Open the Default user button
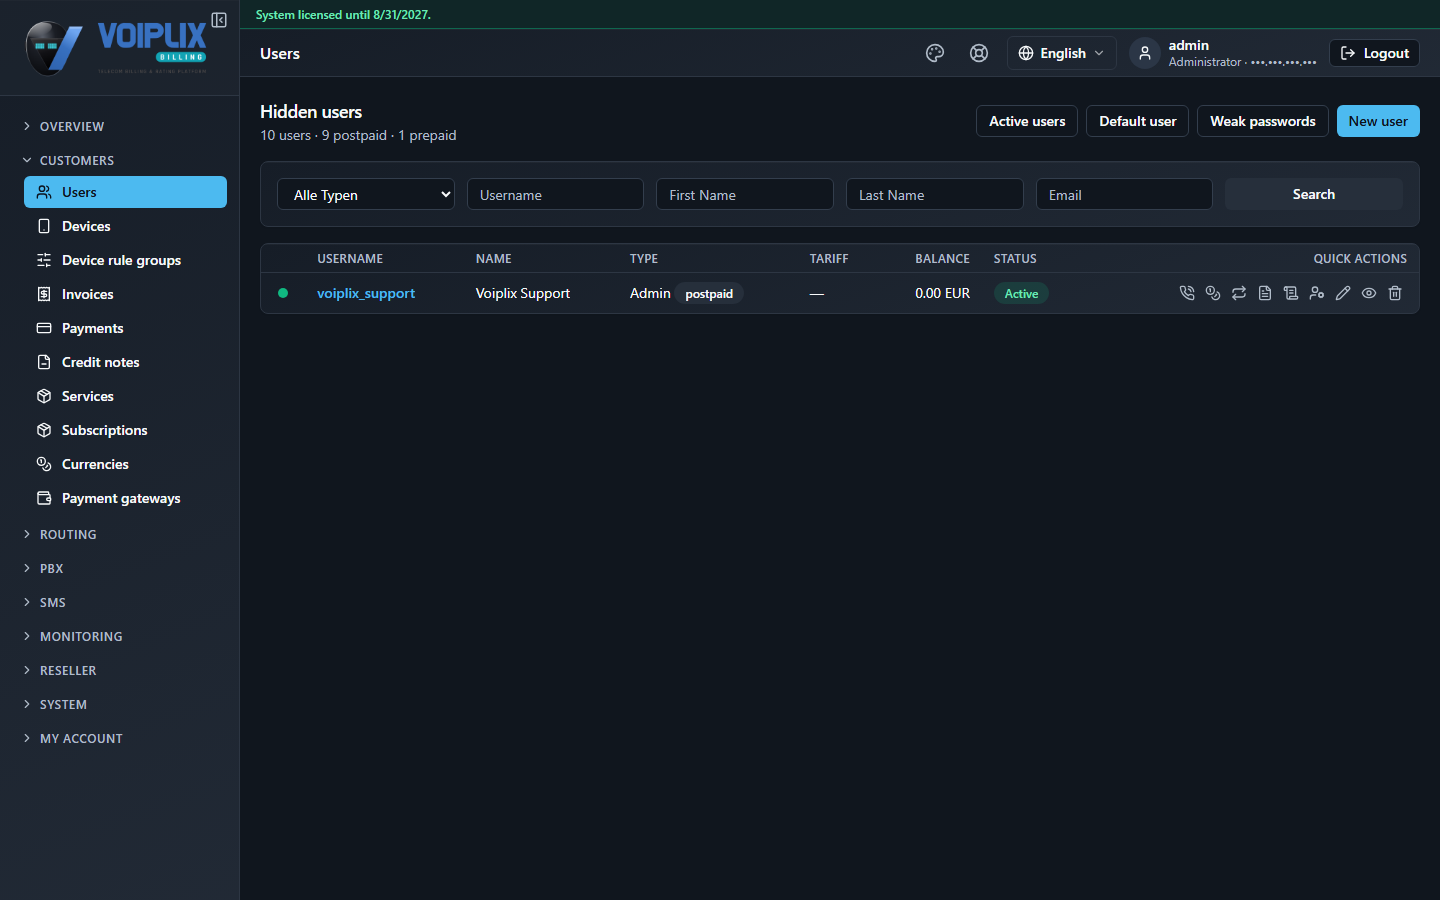This screenshot has width=1440, height=900. click(x=1138, y=121)
